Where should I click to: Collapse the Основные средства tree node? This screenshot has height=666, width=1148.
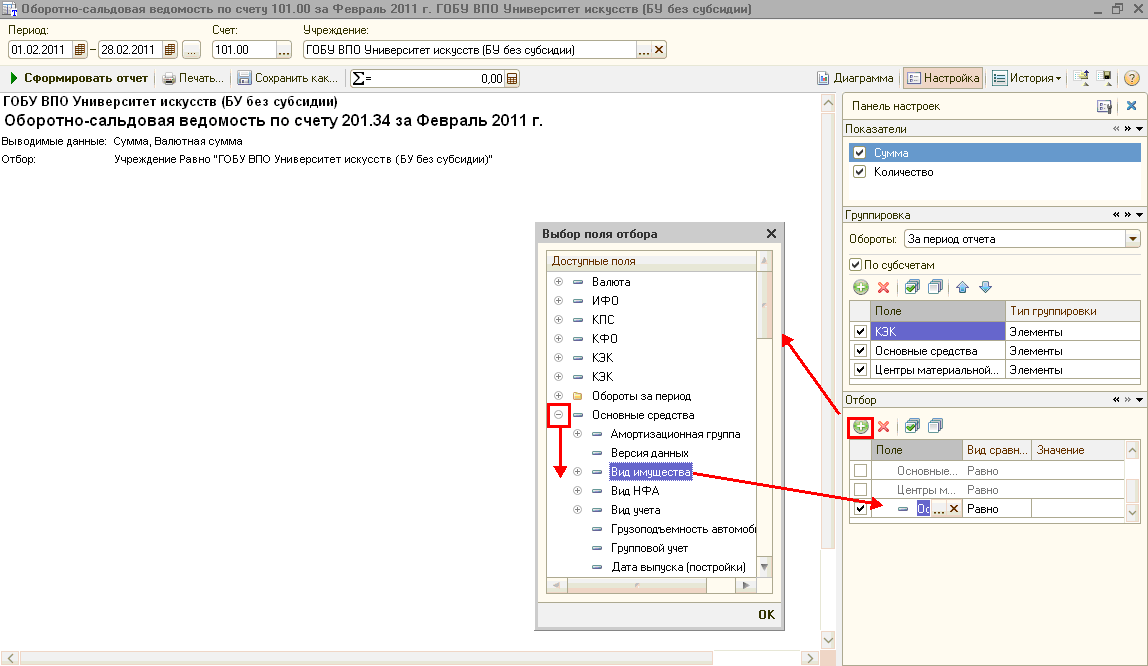point(558,415)
